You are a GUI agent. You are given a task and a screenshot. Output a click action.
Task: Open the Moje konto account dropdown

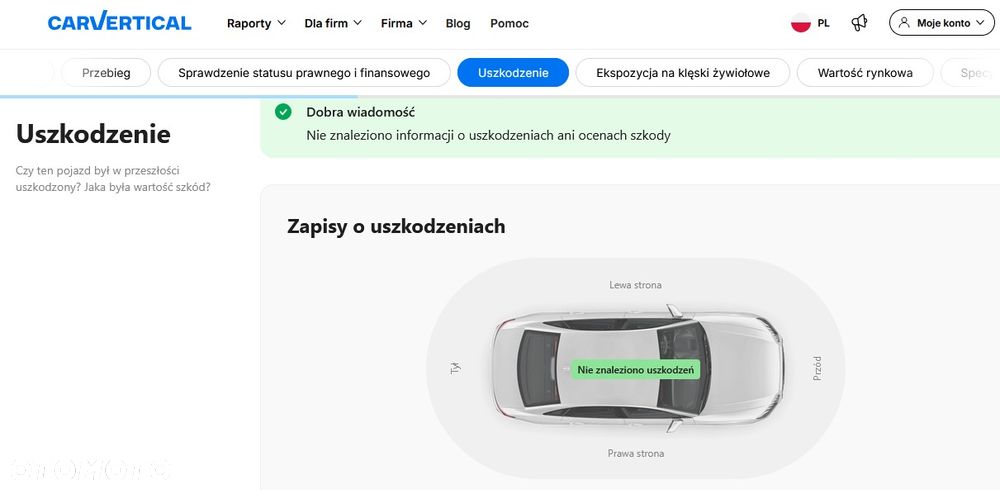[942, 22]
